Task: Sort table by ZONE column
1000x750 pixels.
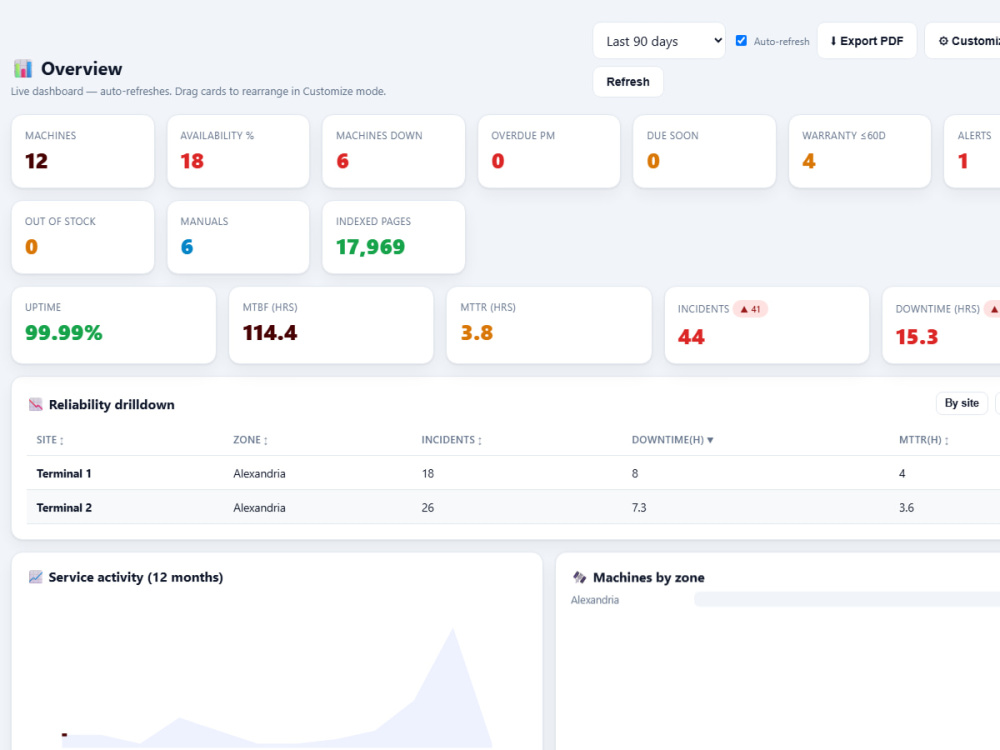Action: point(250,440)
